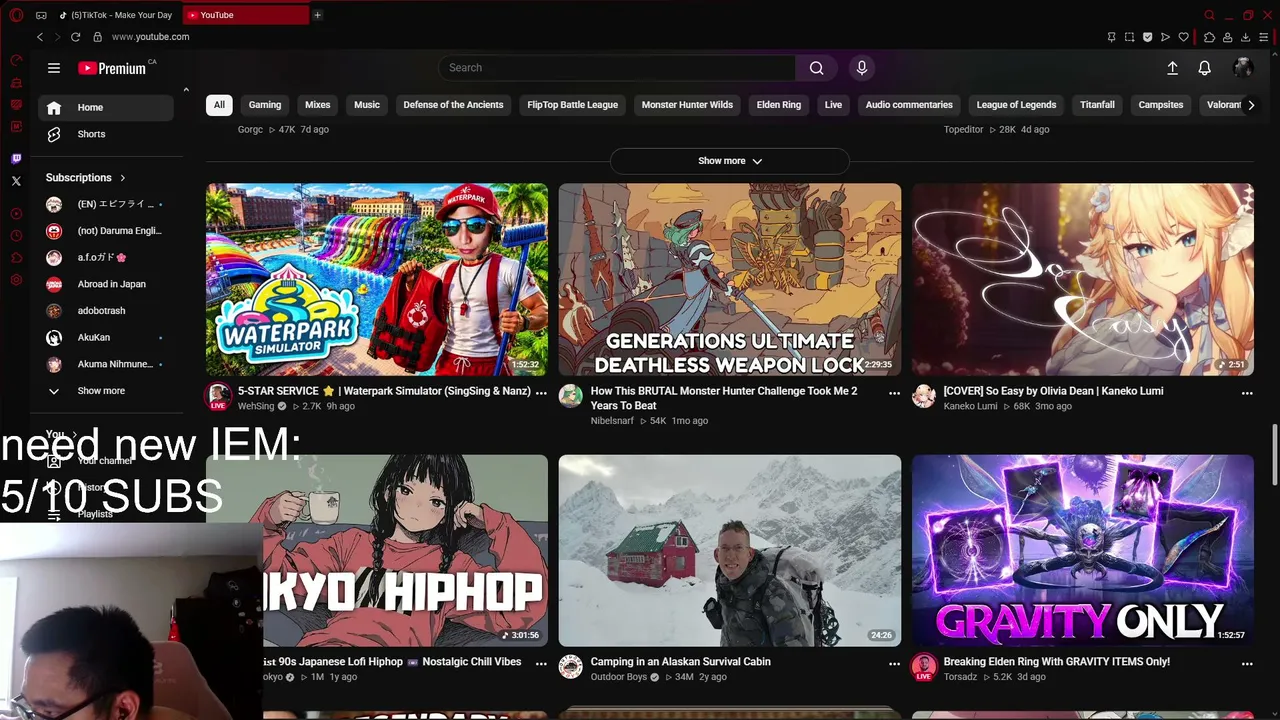Select the Mixes filter chip
The width and height of the screenshot is (1280, 720).
click(x=318, y=105)
